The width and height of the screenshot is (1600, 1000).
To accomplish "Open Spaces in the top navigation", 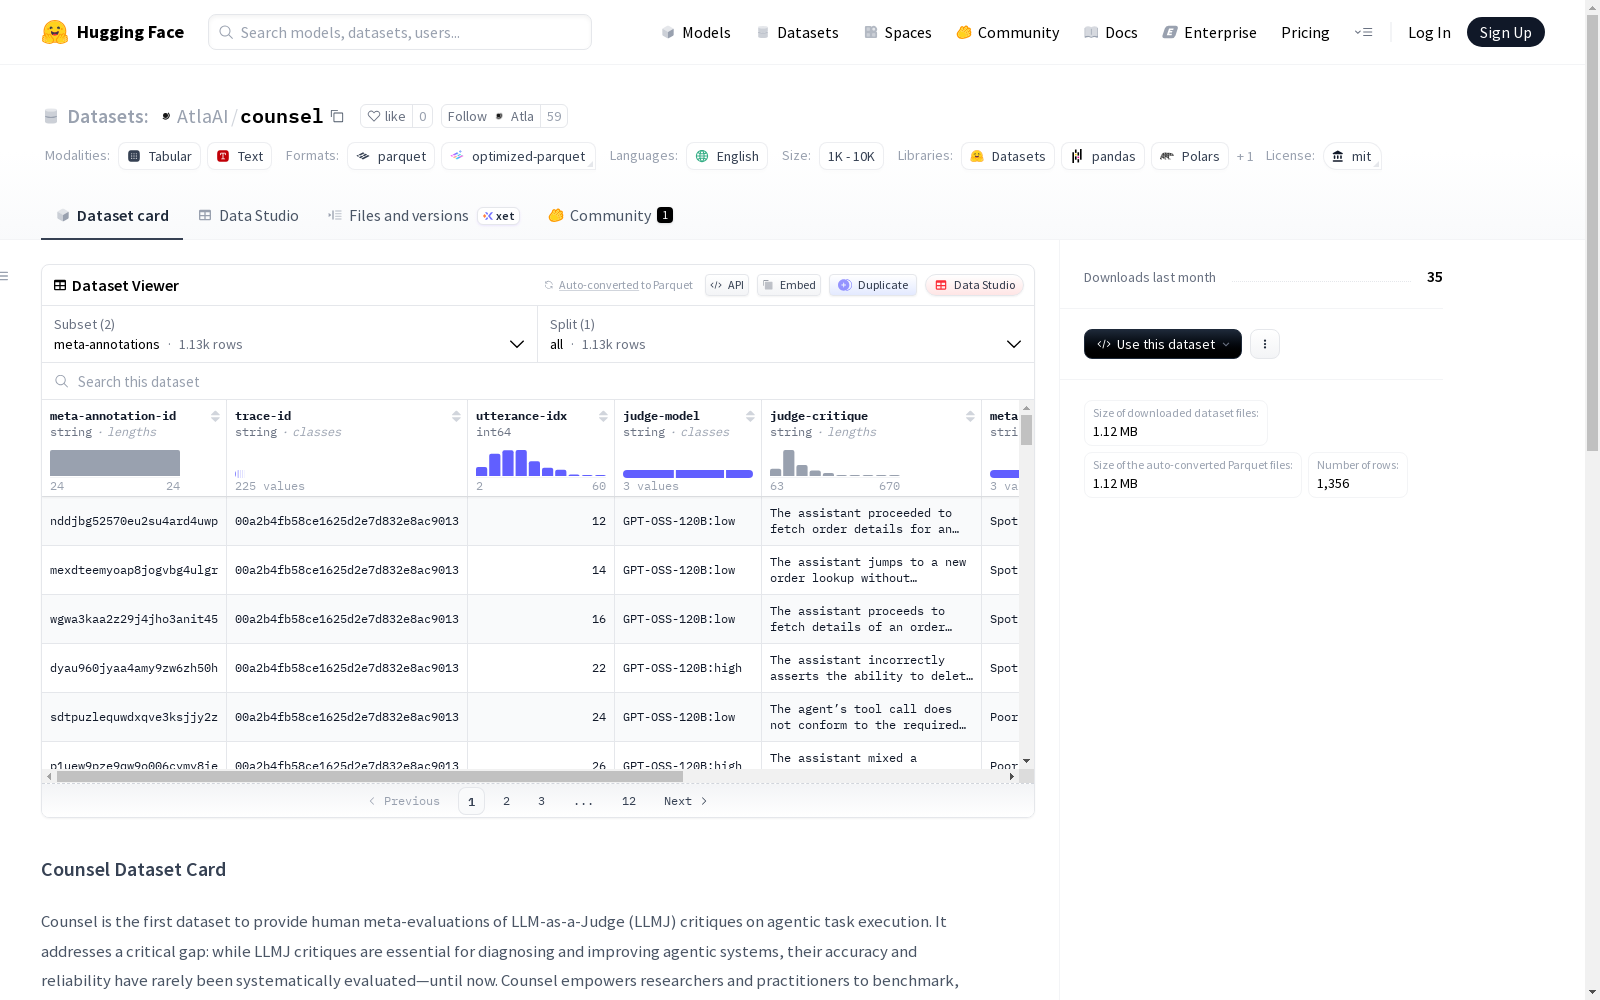I will point(897,32).
